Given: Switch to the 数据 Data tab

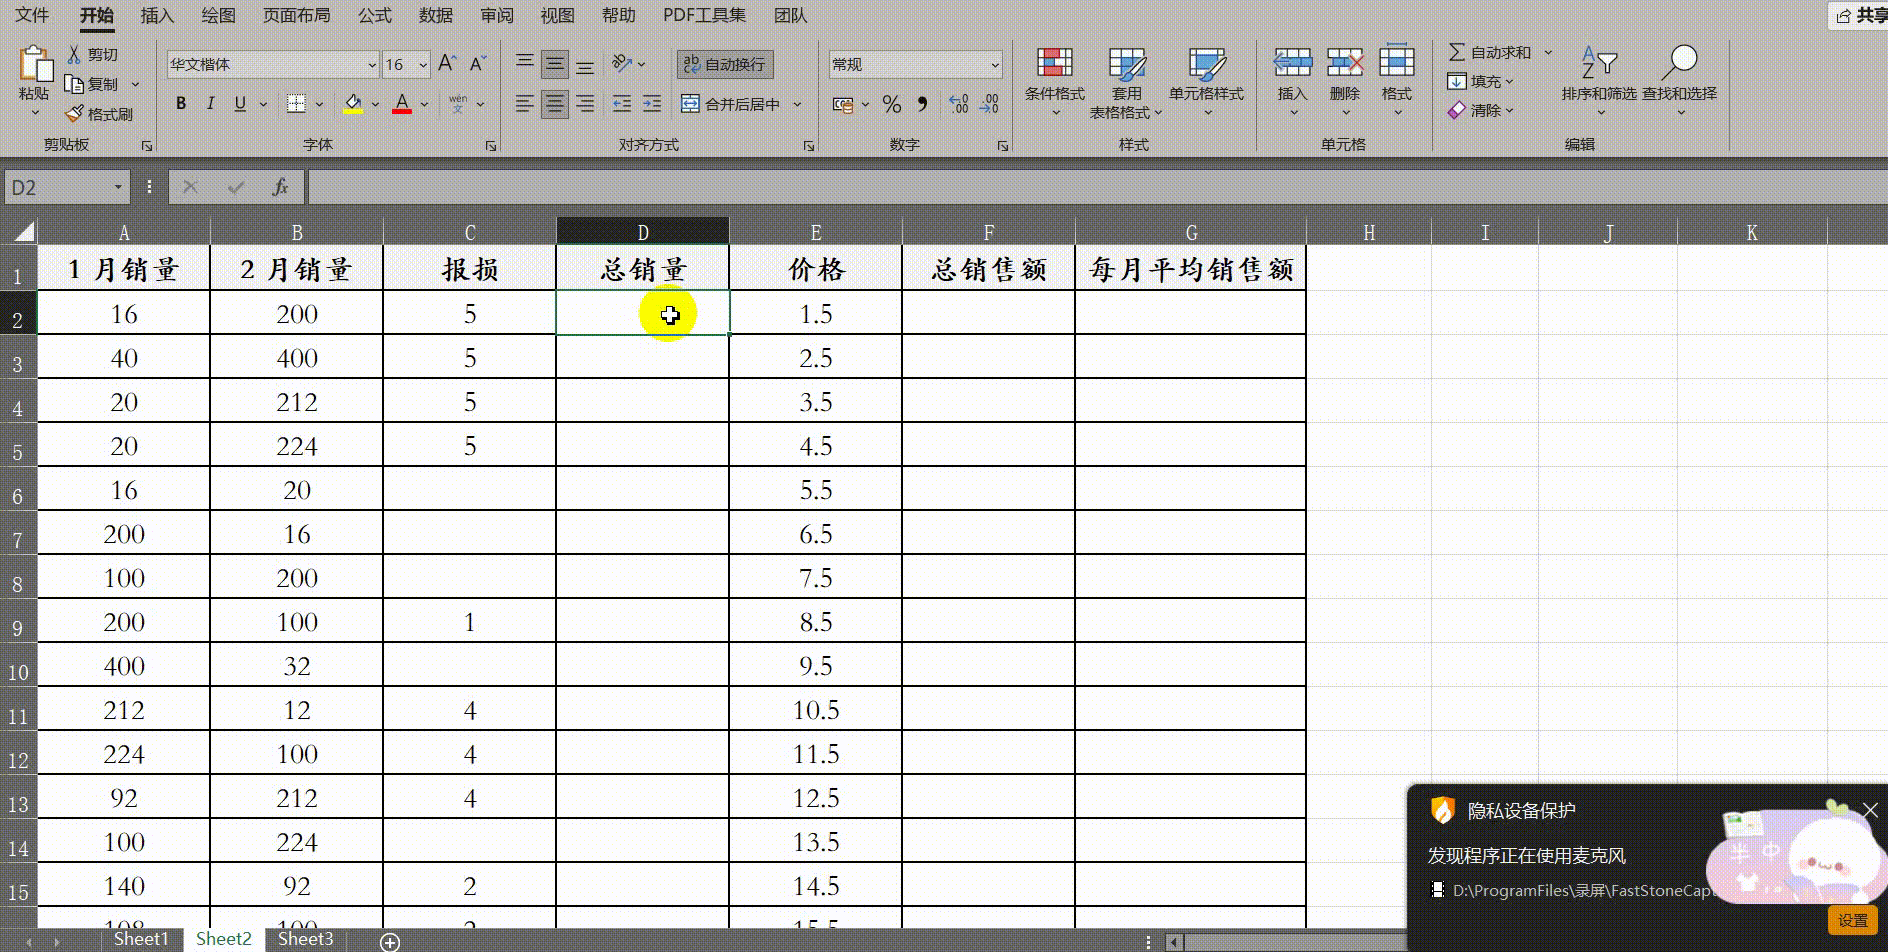Looking at the screenshot, I should click(x=436, y=15).
